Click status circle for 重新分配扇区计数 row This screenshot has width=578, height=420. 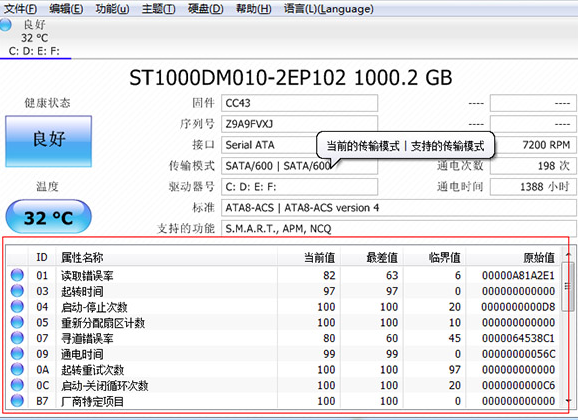pyautogui.click(x=17, y=322)
